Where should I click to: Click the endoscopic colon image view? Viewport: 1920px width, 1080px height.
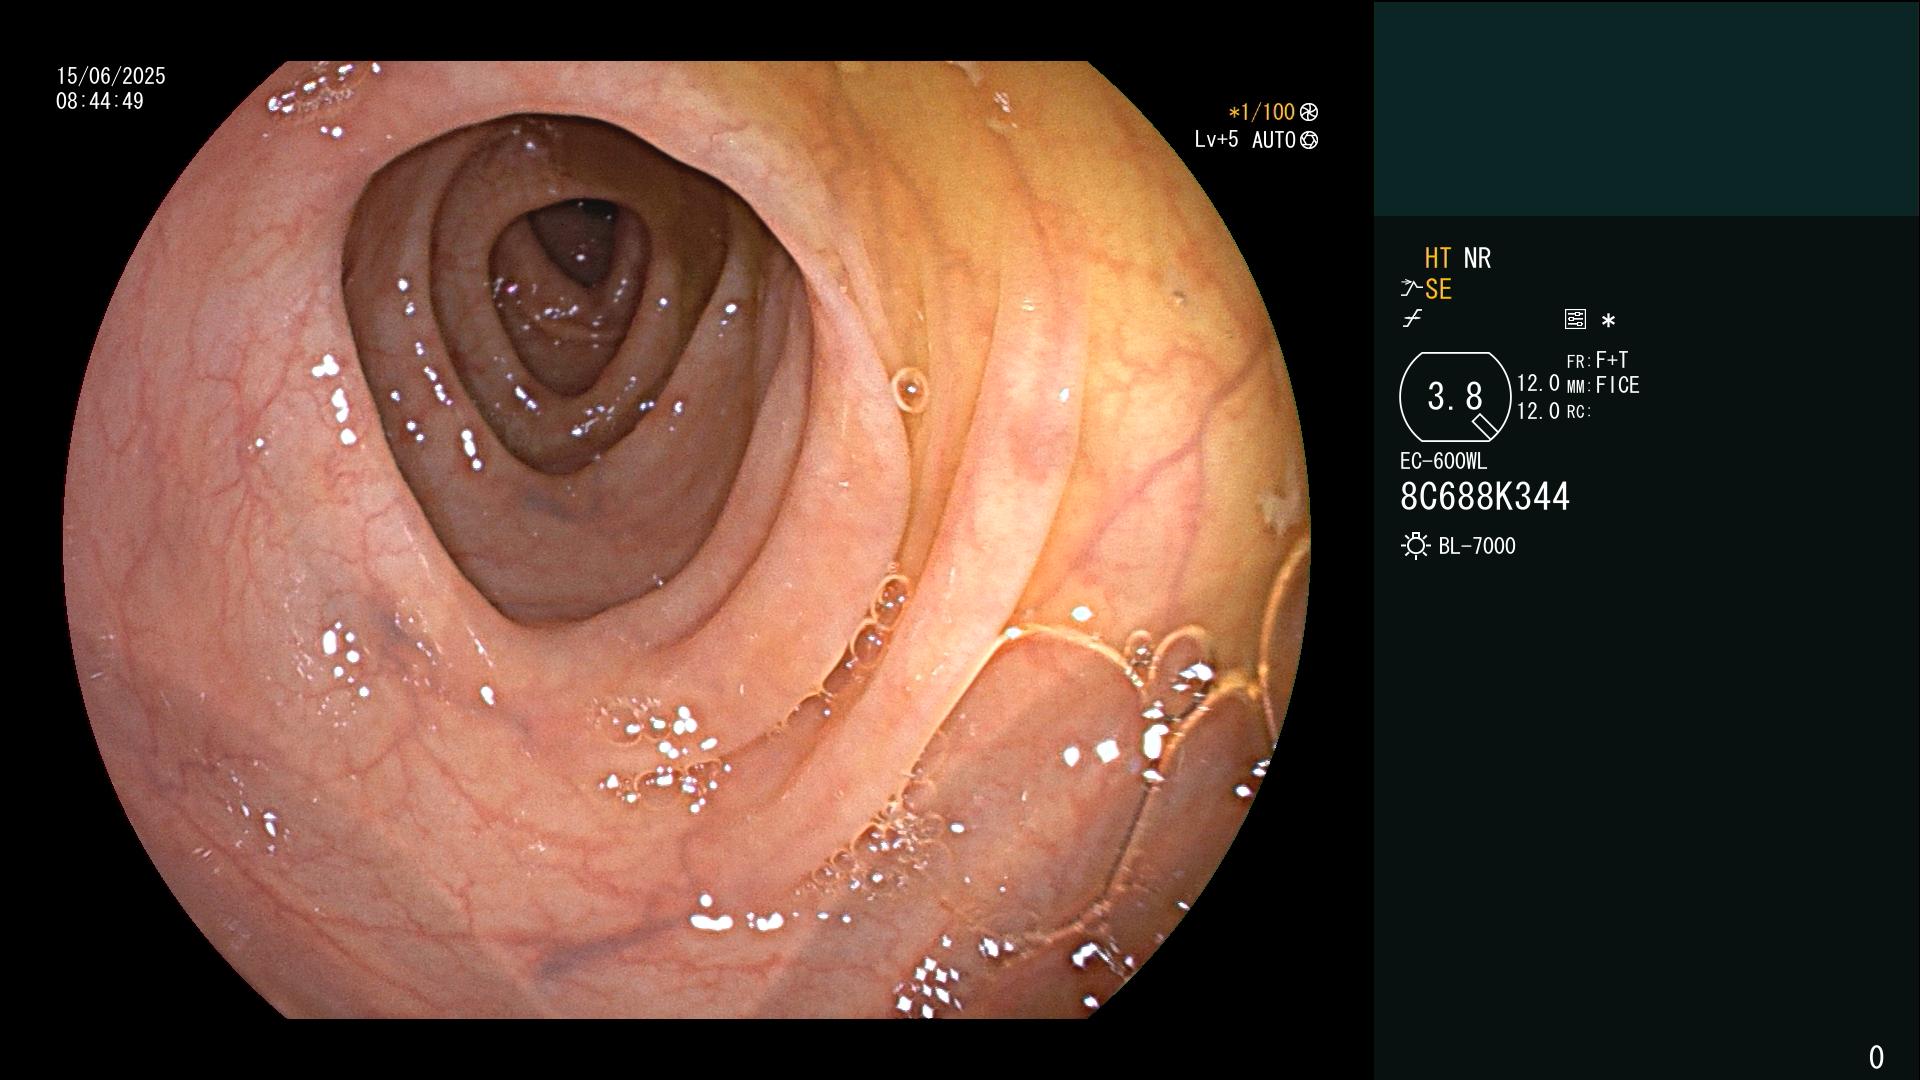pyautogui.click(x=687, y=540)
